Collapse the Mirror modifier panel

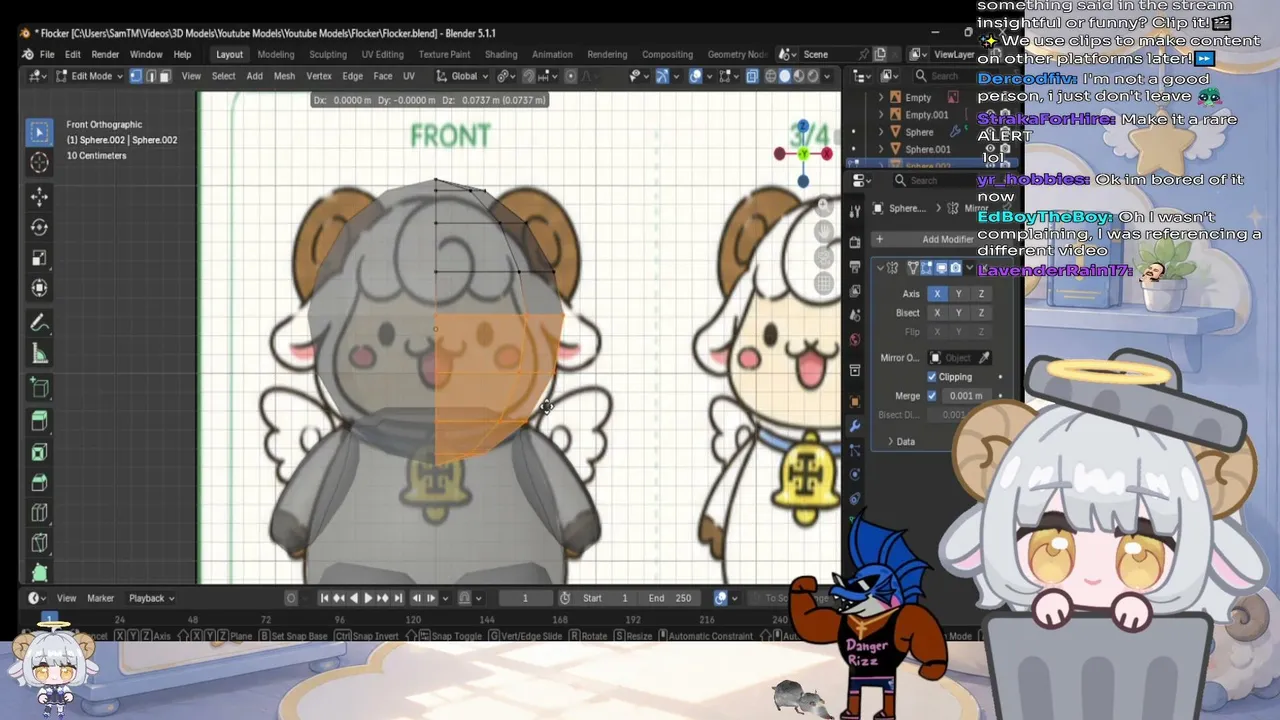coord(880,268)
